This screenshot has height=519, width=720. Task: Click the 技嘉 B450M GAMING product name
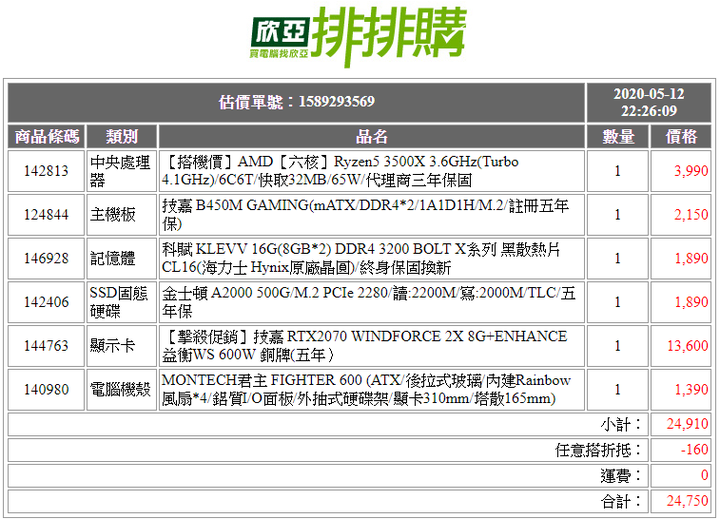365,214
